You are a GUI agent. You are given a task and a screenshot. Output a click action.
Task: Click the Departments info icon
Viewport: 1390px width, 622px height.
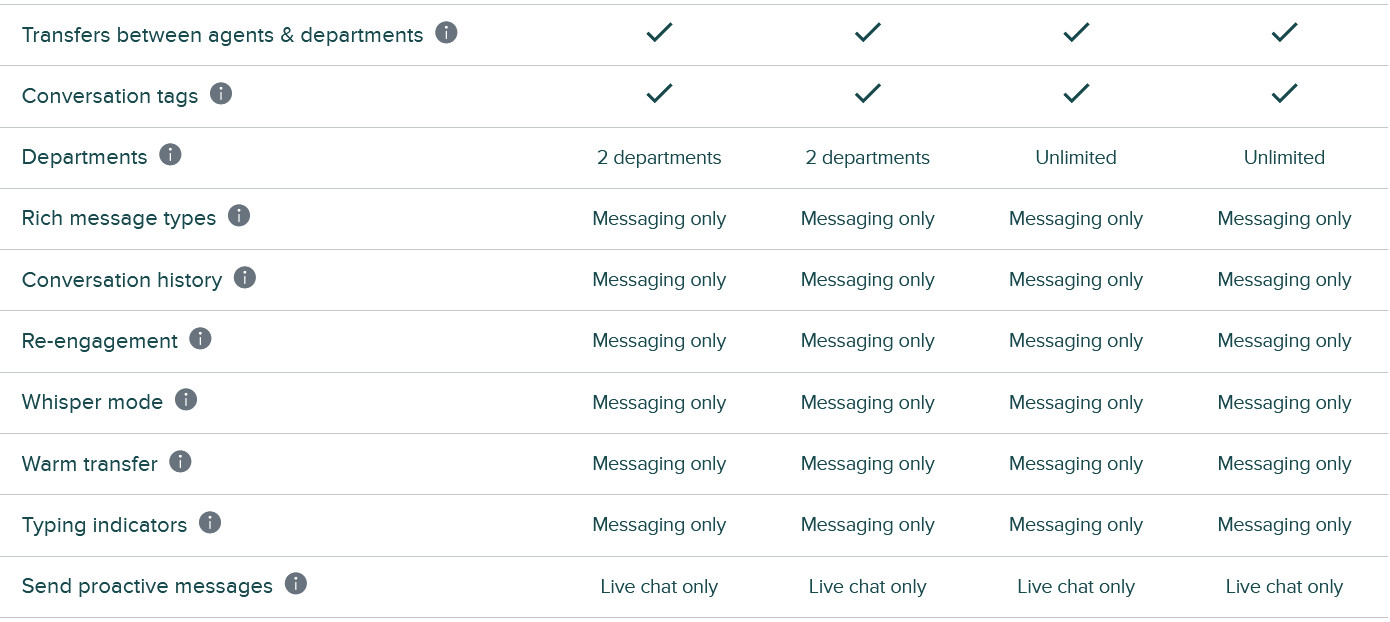click(x=170, y=155)
